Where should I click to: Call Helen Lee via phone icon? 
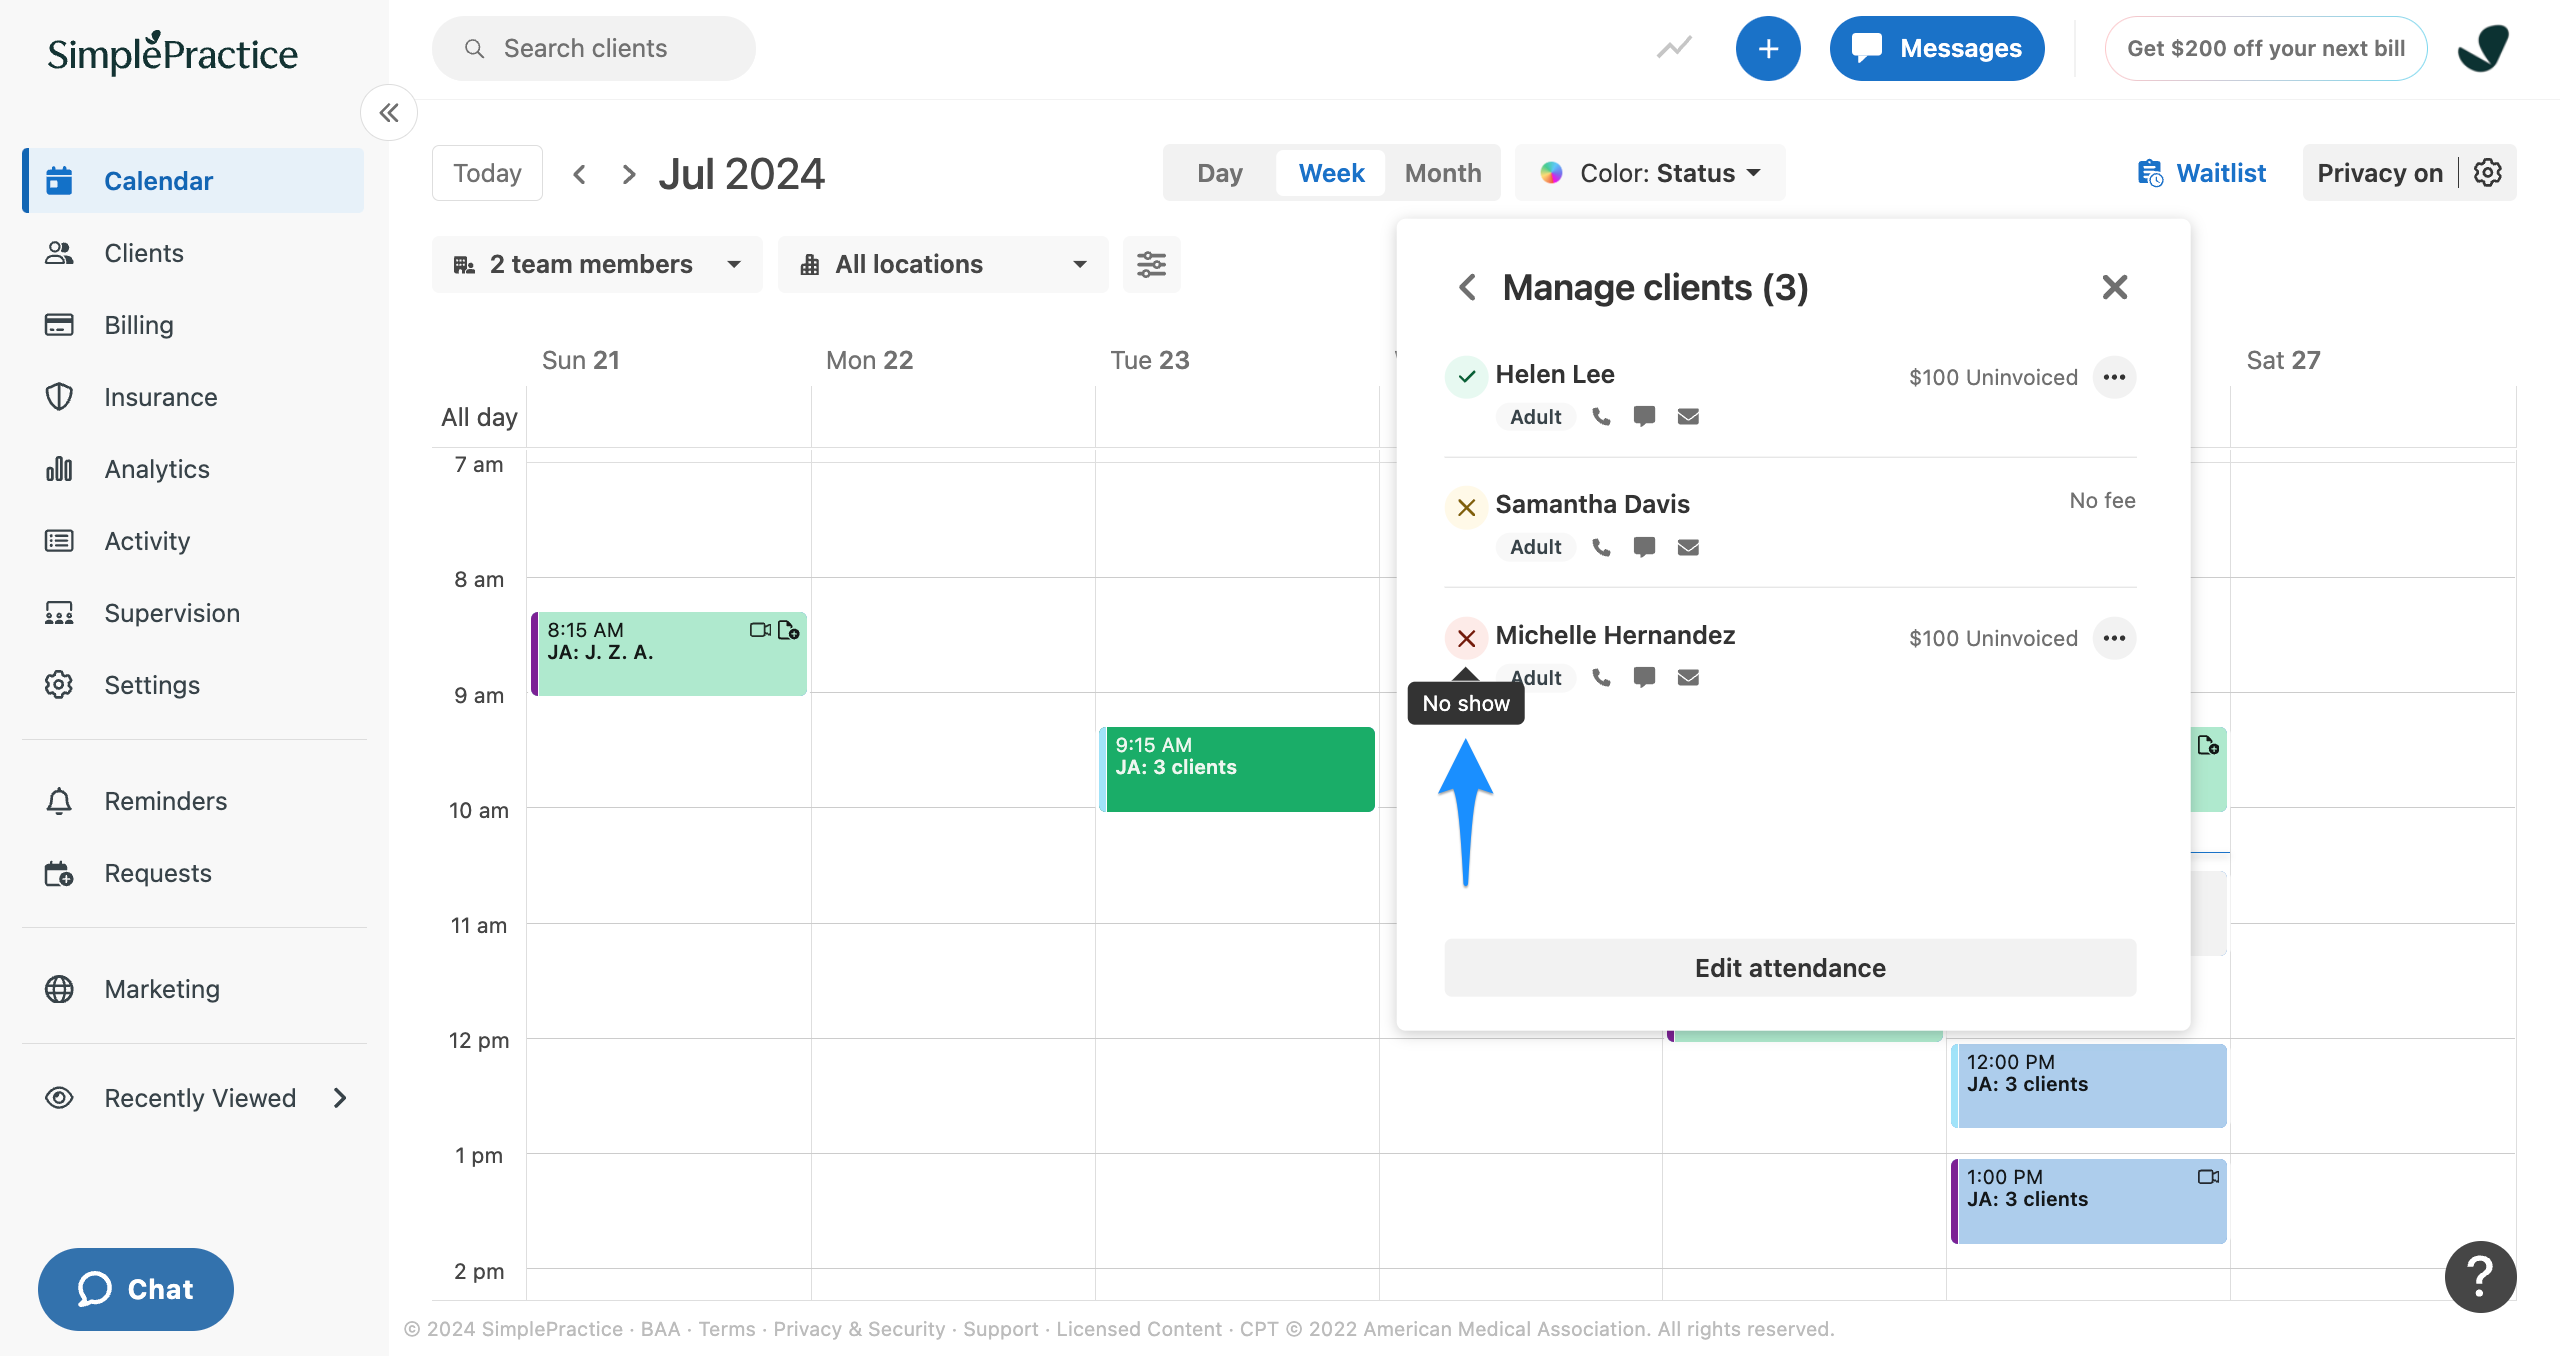[x=1601, y=417]
